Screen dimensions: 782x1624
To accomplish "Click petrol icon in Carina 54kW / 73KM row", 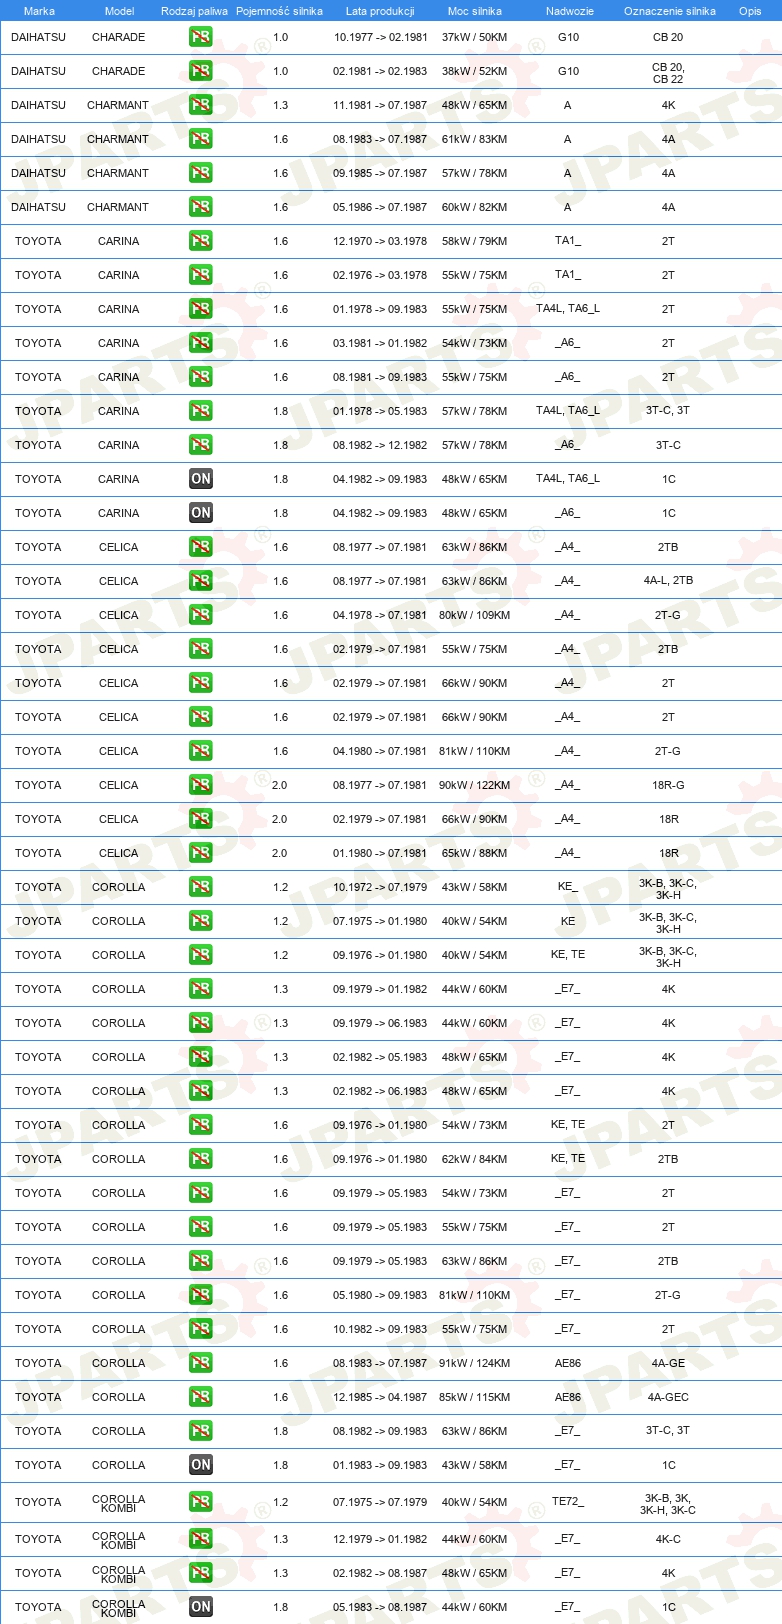I will tap(201, 343).
